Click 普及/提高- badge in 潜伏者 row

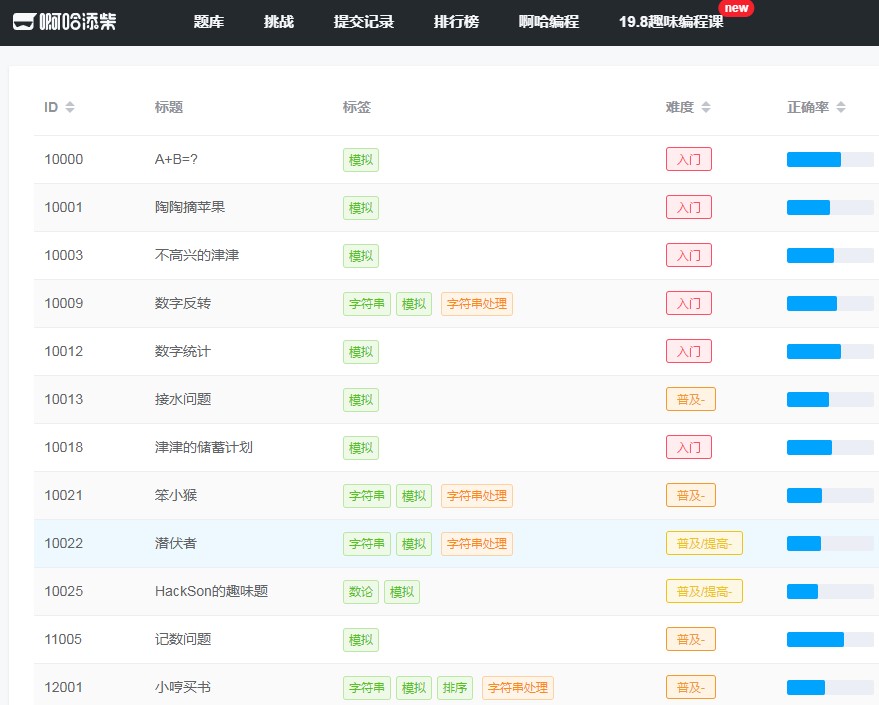tap(704, 544)
